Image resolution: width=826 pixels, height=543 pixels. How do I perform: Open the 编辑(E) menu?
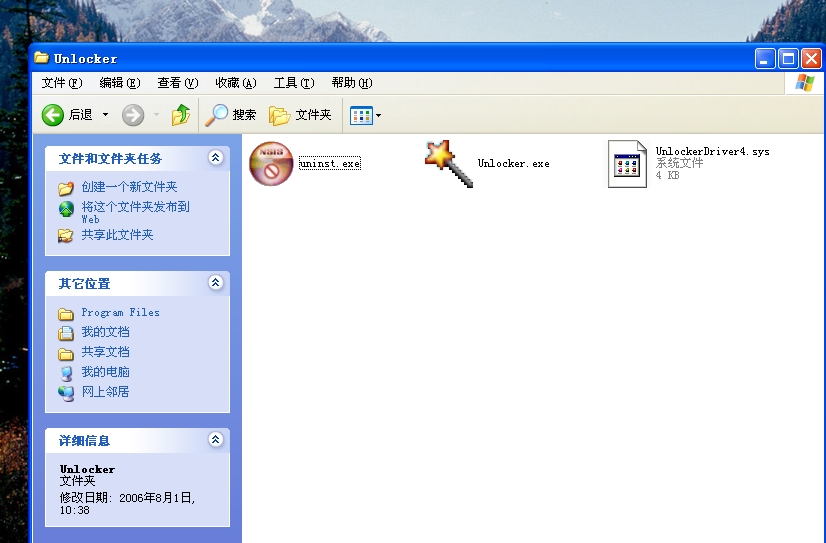click(120, 83)
